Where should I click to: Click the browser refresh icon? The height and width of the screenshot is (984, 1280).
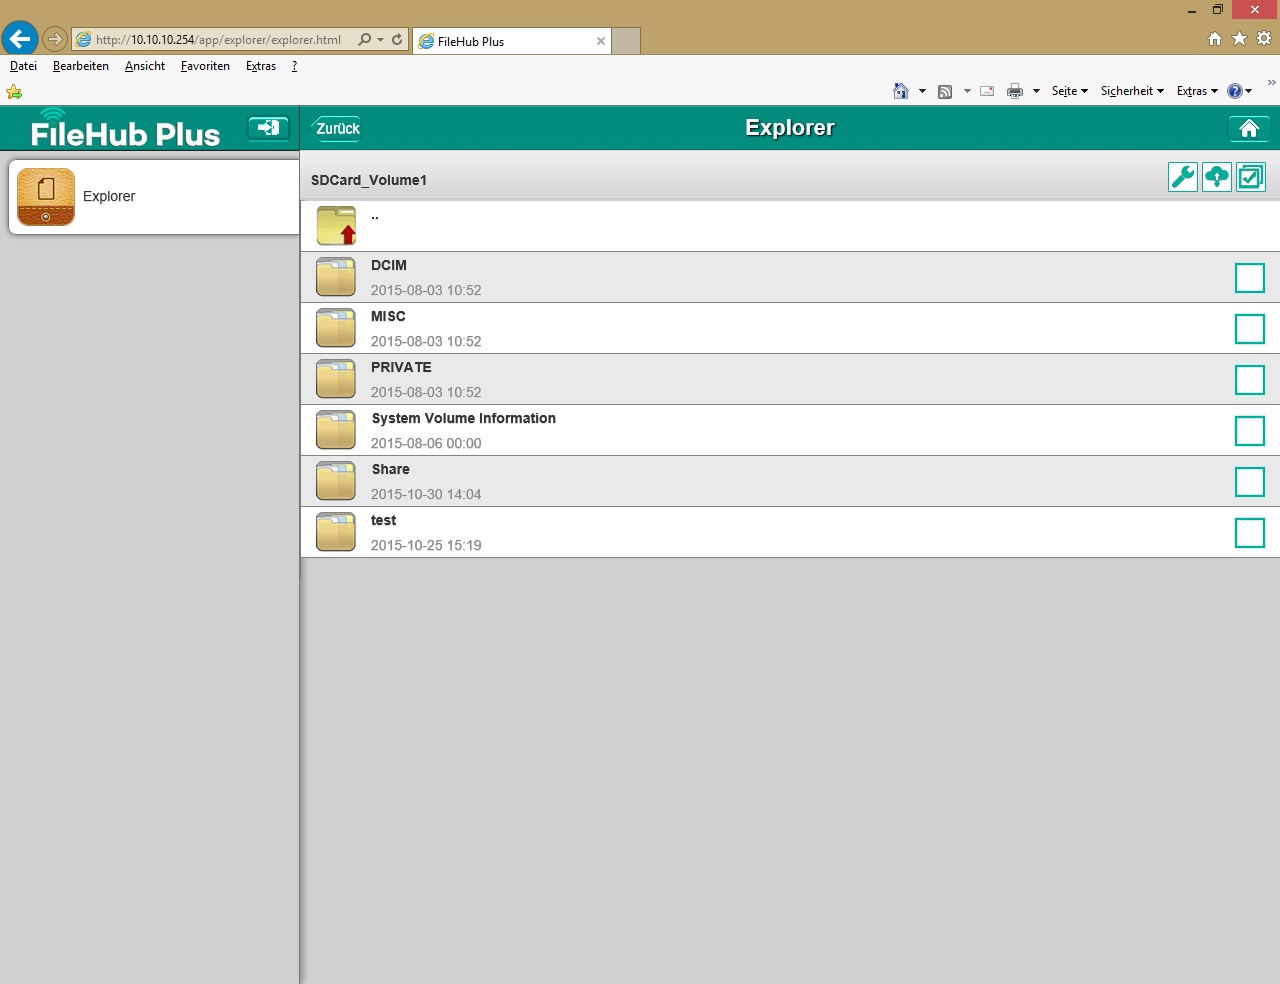coord(397,40)
